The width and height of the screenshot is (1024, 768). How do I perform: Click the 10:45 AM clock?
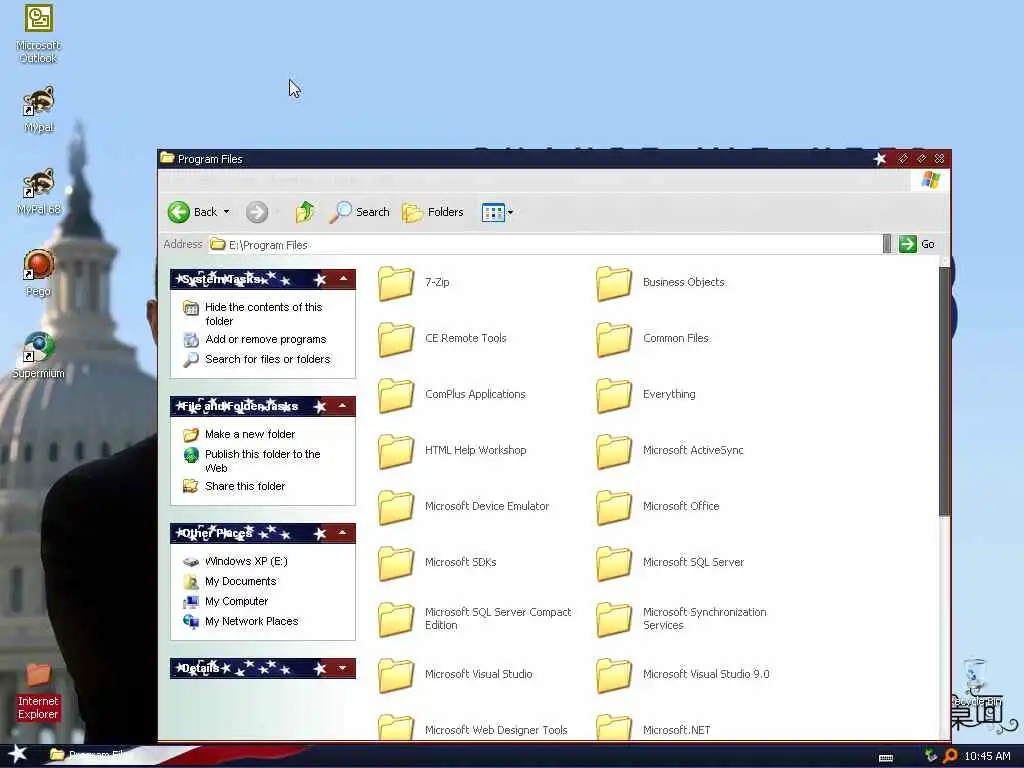[x=987, y=756]
